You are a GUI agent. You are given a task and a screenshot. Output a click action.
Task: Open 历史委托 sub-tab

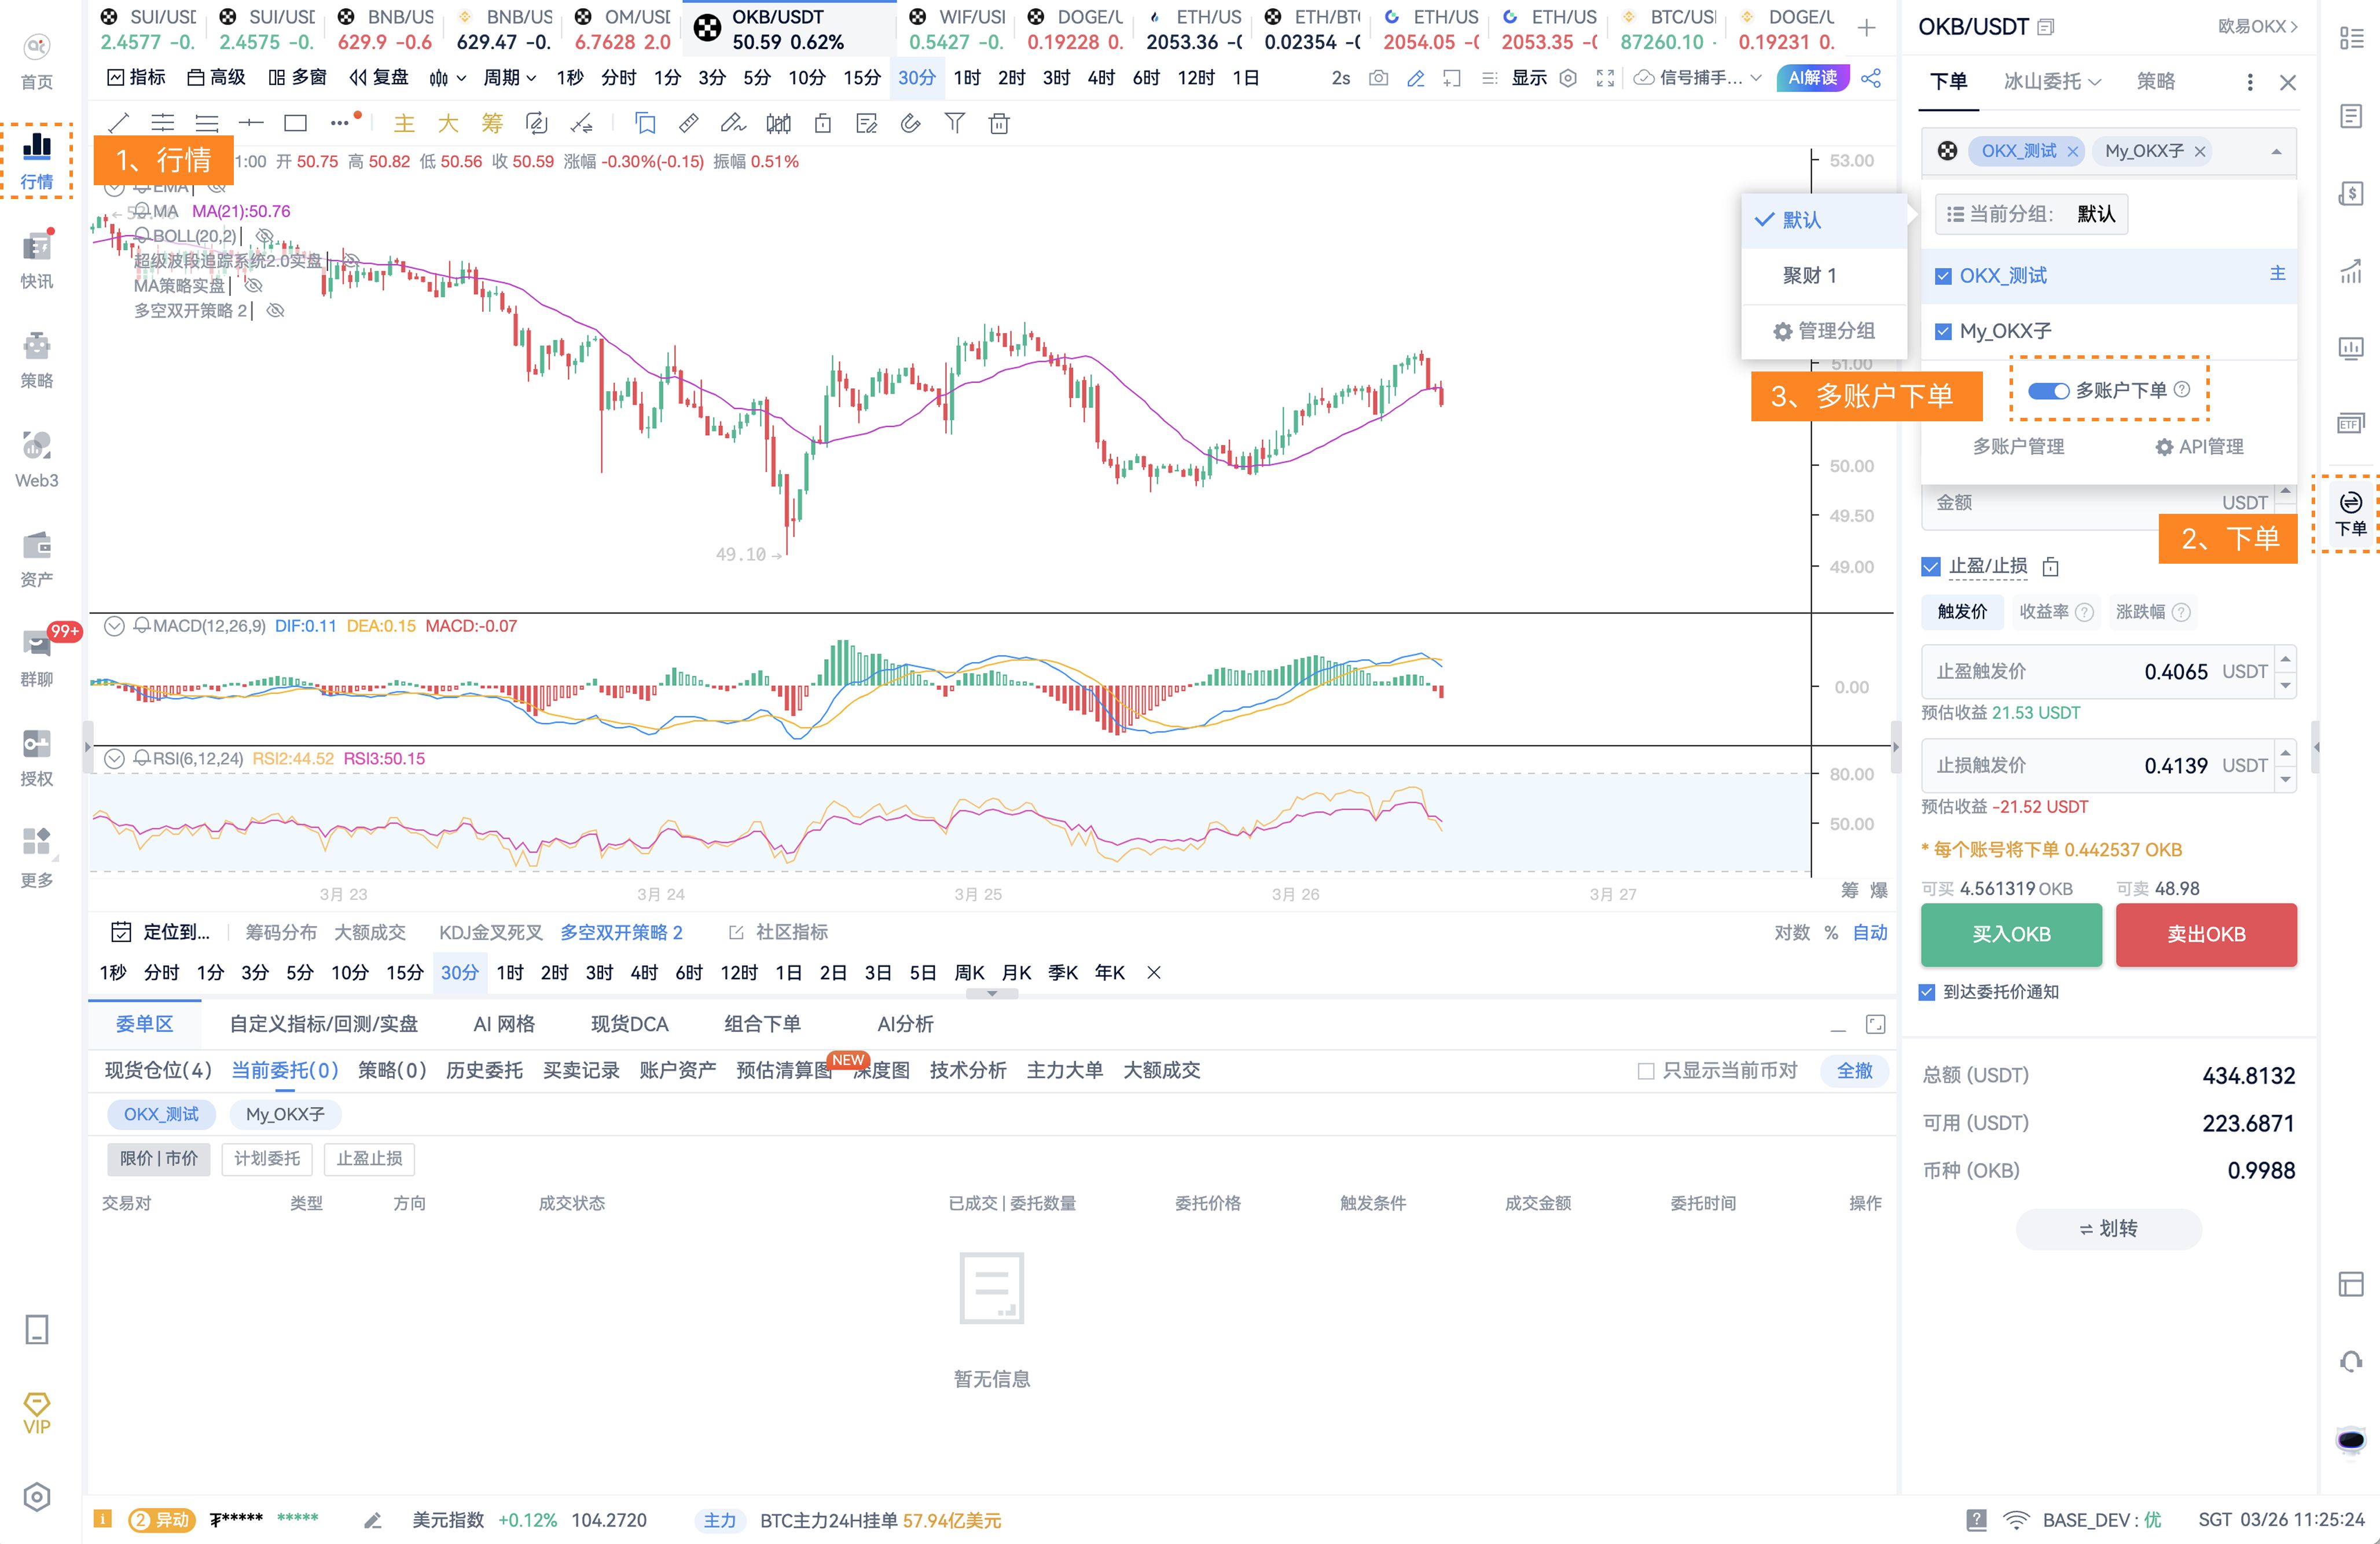484,1071
